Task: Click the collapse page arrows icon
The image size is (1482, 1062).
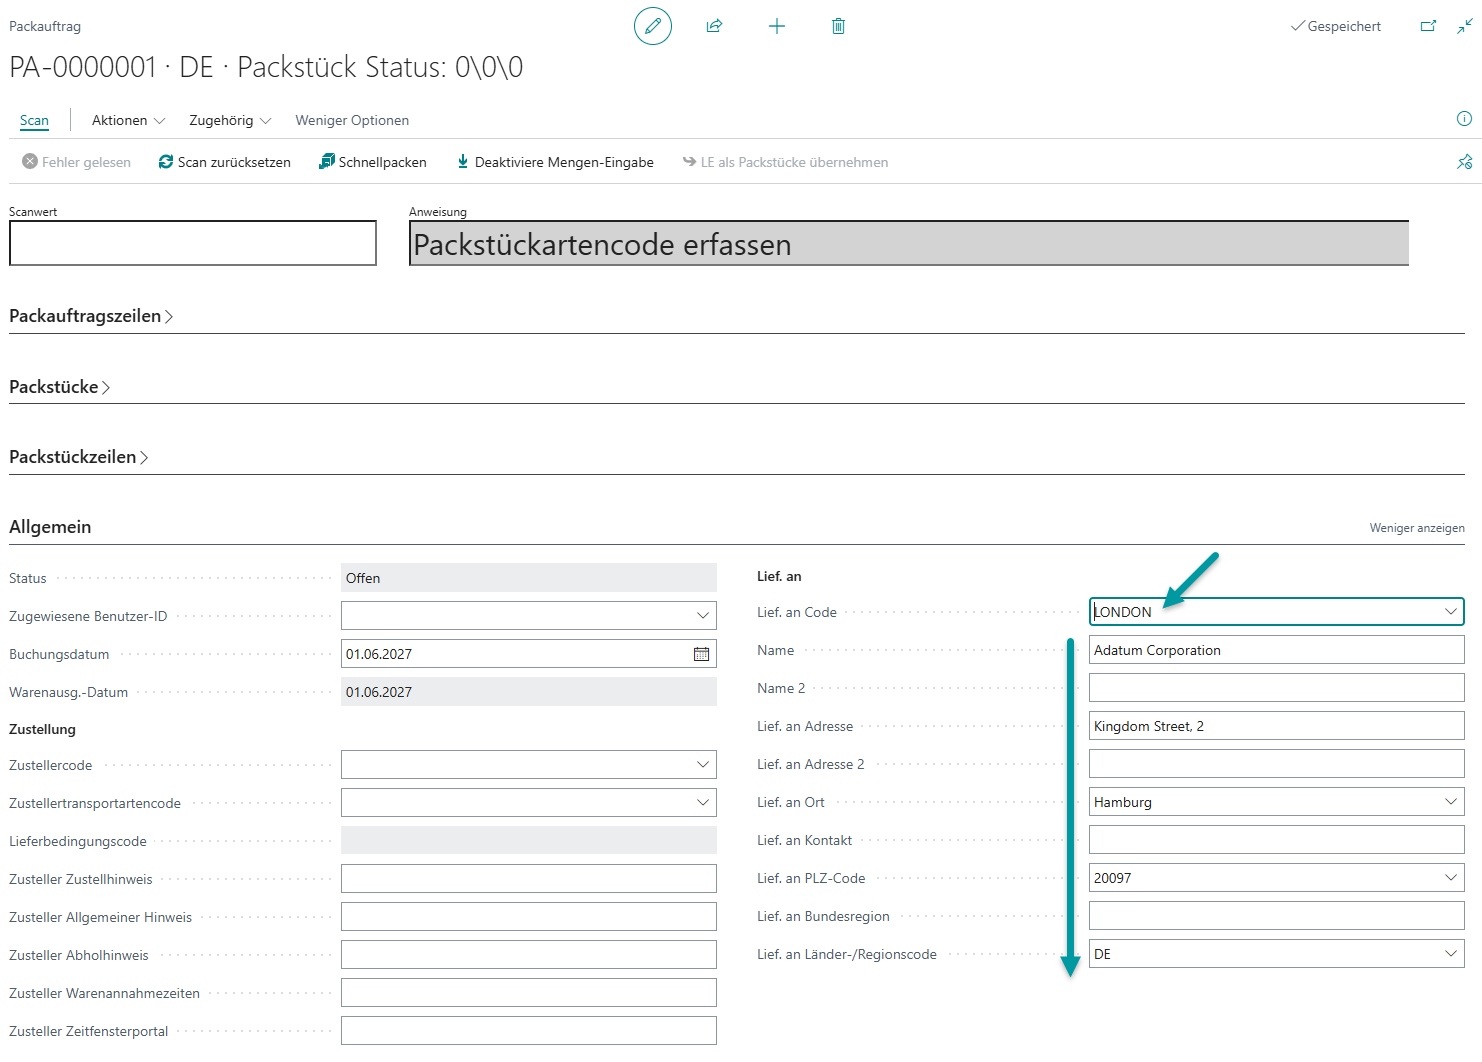Action: pyautogui.click(x=1464, y=26)
